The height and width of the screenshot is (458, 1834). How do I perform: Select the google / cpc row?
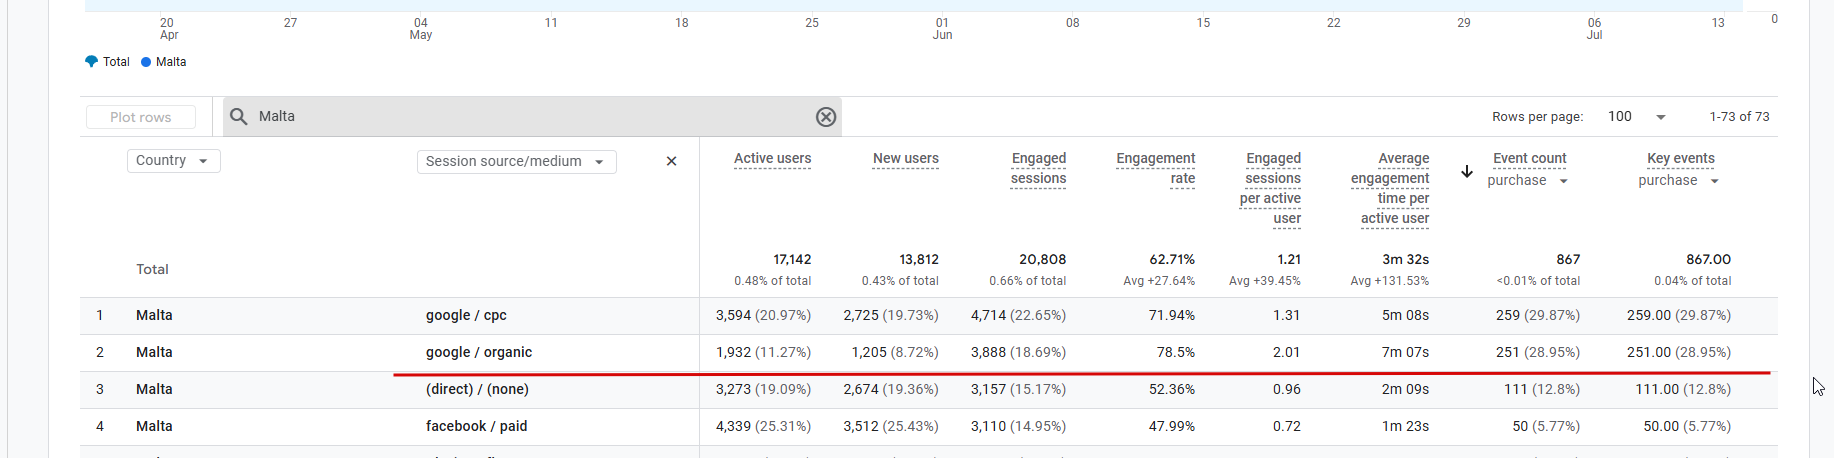click(x=928, y=316)
